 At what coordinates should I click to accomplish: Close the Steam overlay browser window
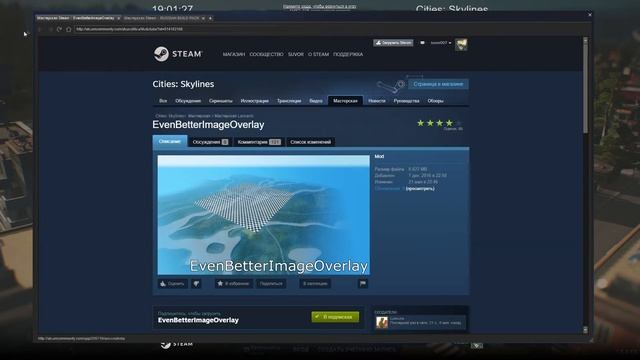(589, 15)
